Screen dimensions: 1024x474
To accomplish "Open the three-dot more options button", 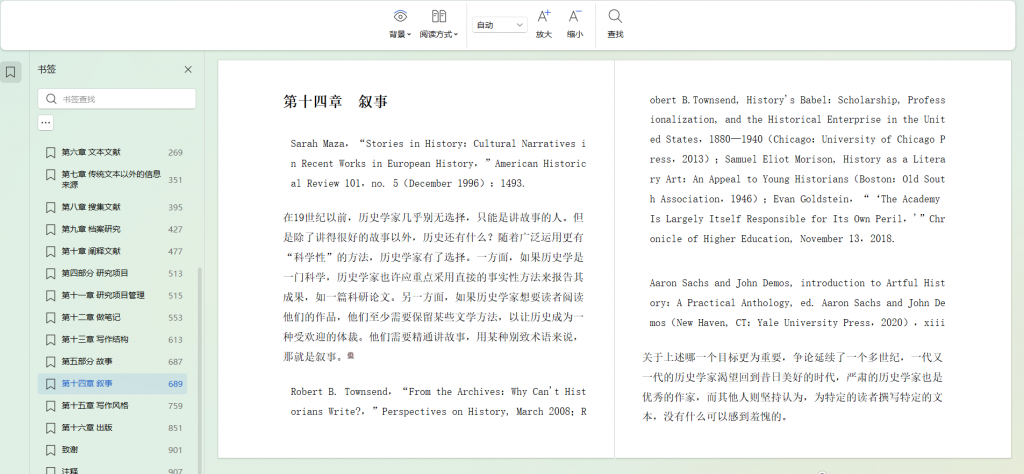I will [45, 122].
